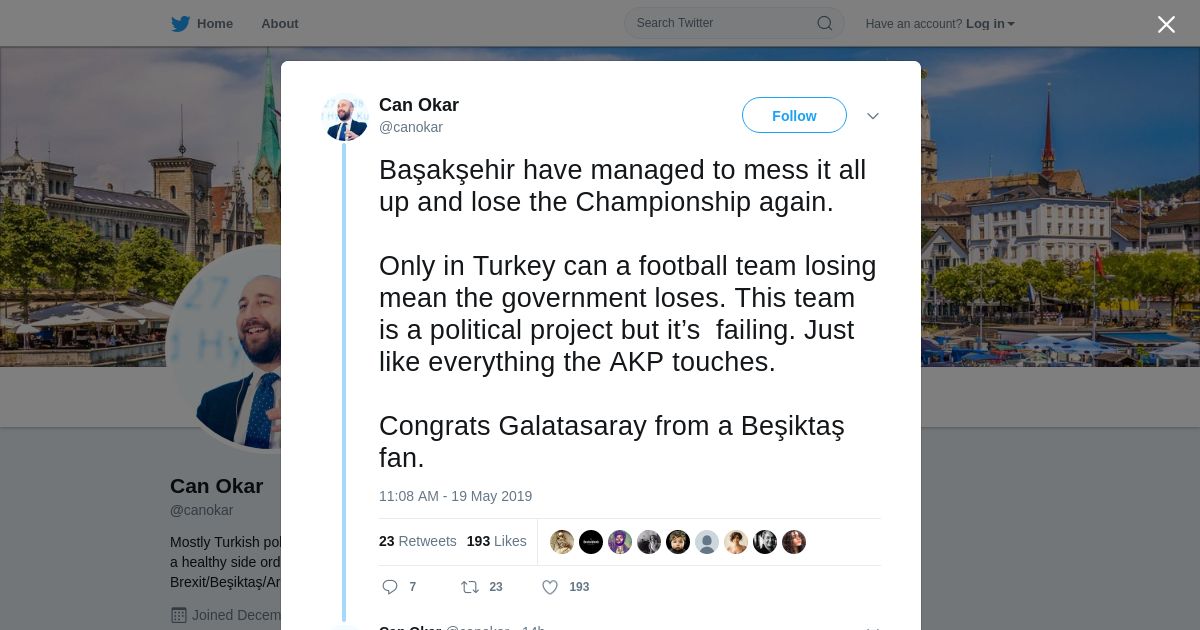
Task: Click the @canokar handle in the tweet
Action: (x=411, y=128)
